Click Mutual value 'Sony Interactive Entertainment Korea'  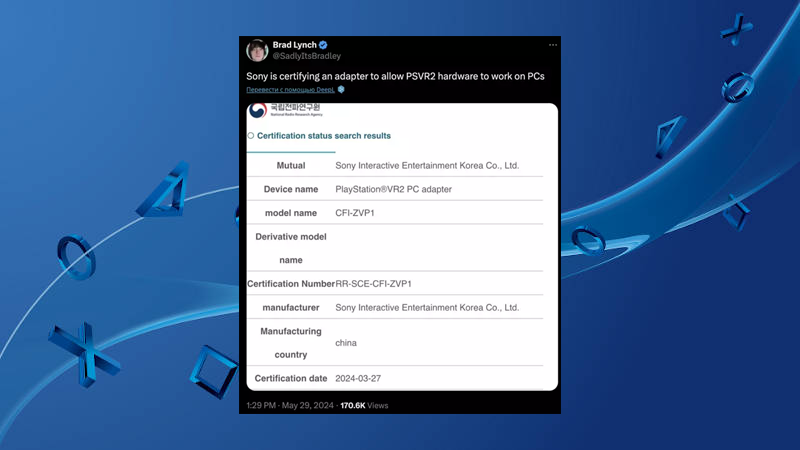click(427, 165)
